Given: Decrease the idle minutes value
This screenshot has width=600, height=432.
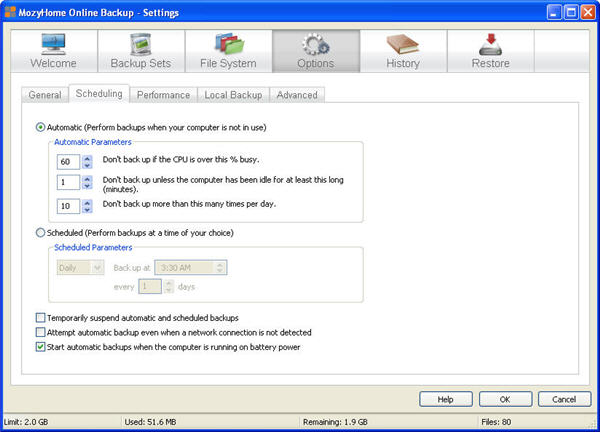Looking at the screenshot, I should click(x=87, y=186).
